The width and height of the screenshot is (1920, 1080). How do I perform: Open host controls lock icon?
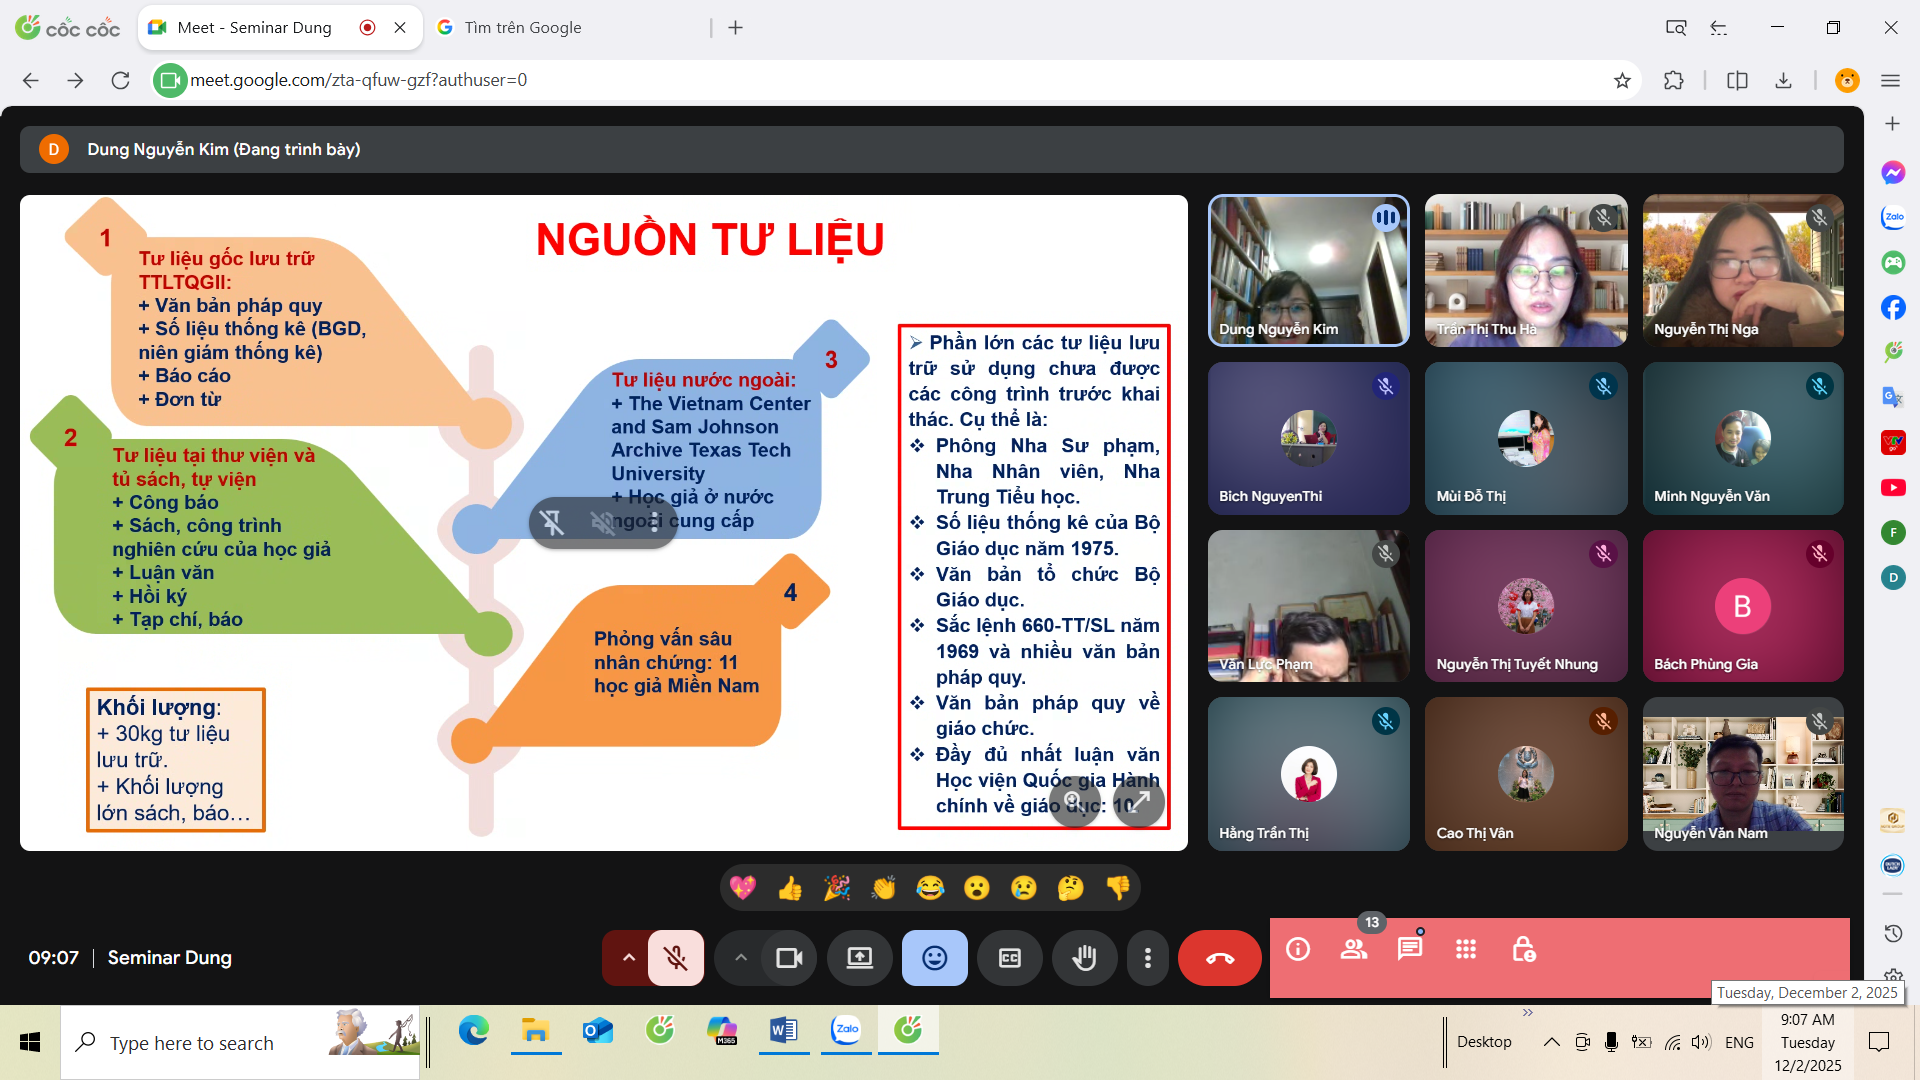pos(1523,949)
